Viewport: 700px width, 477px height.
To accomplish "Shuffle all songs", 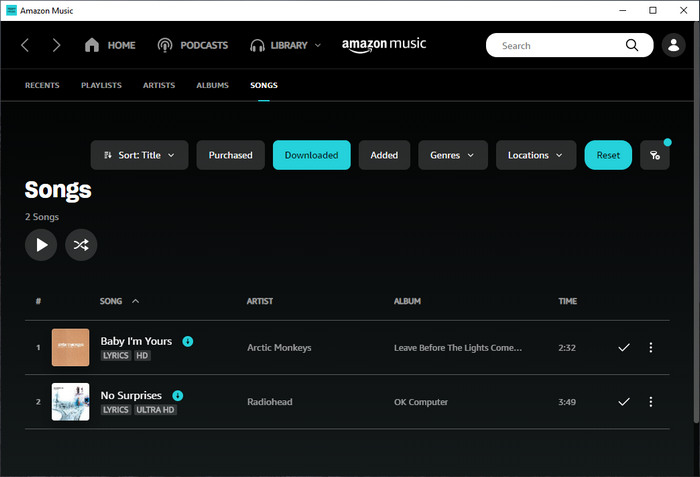I will [81, 245].
